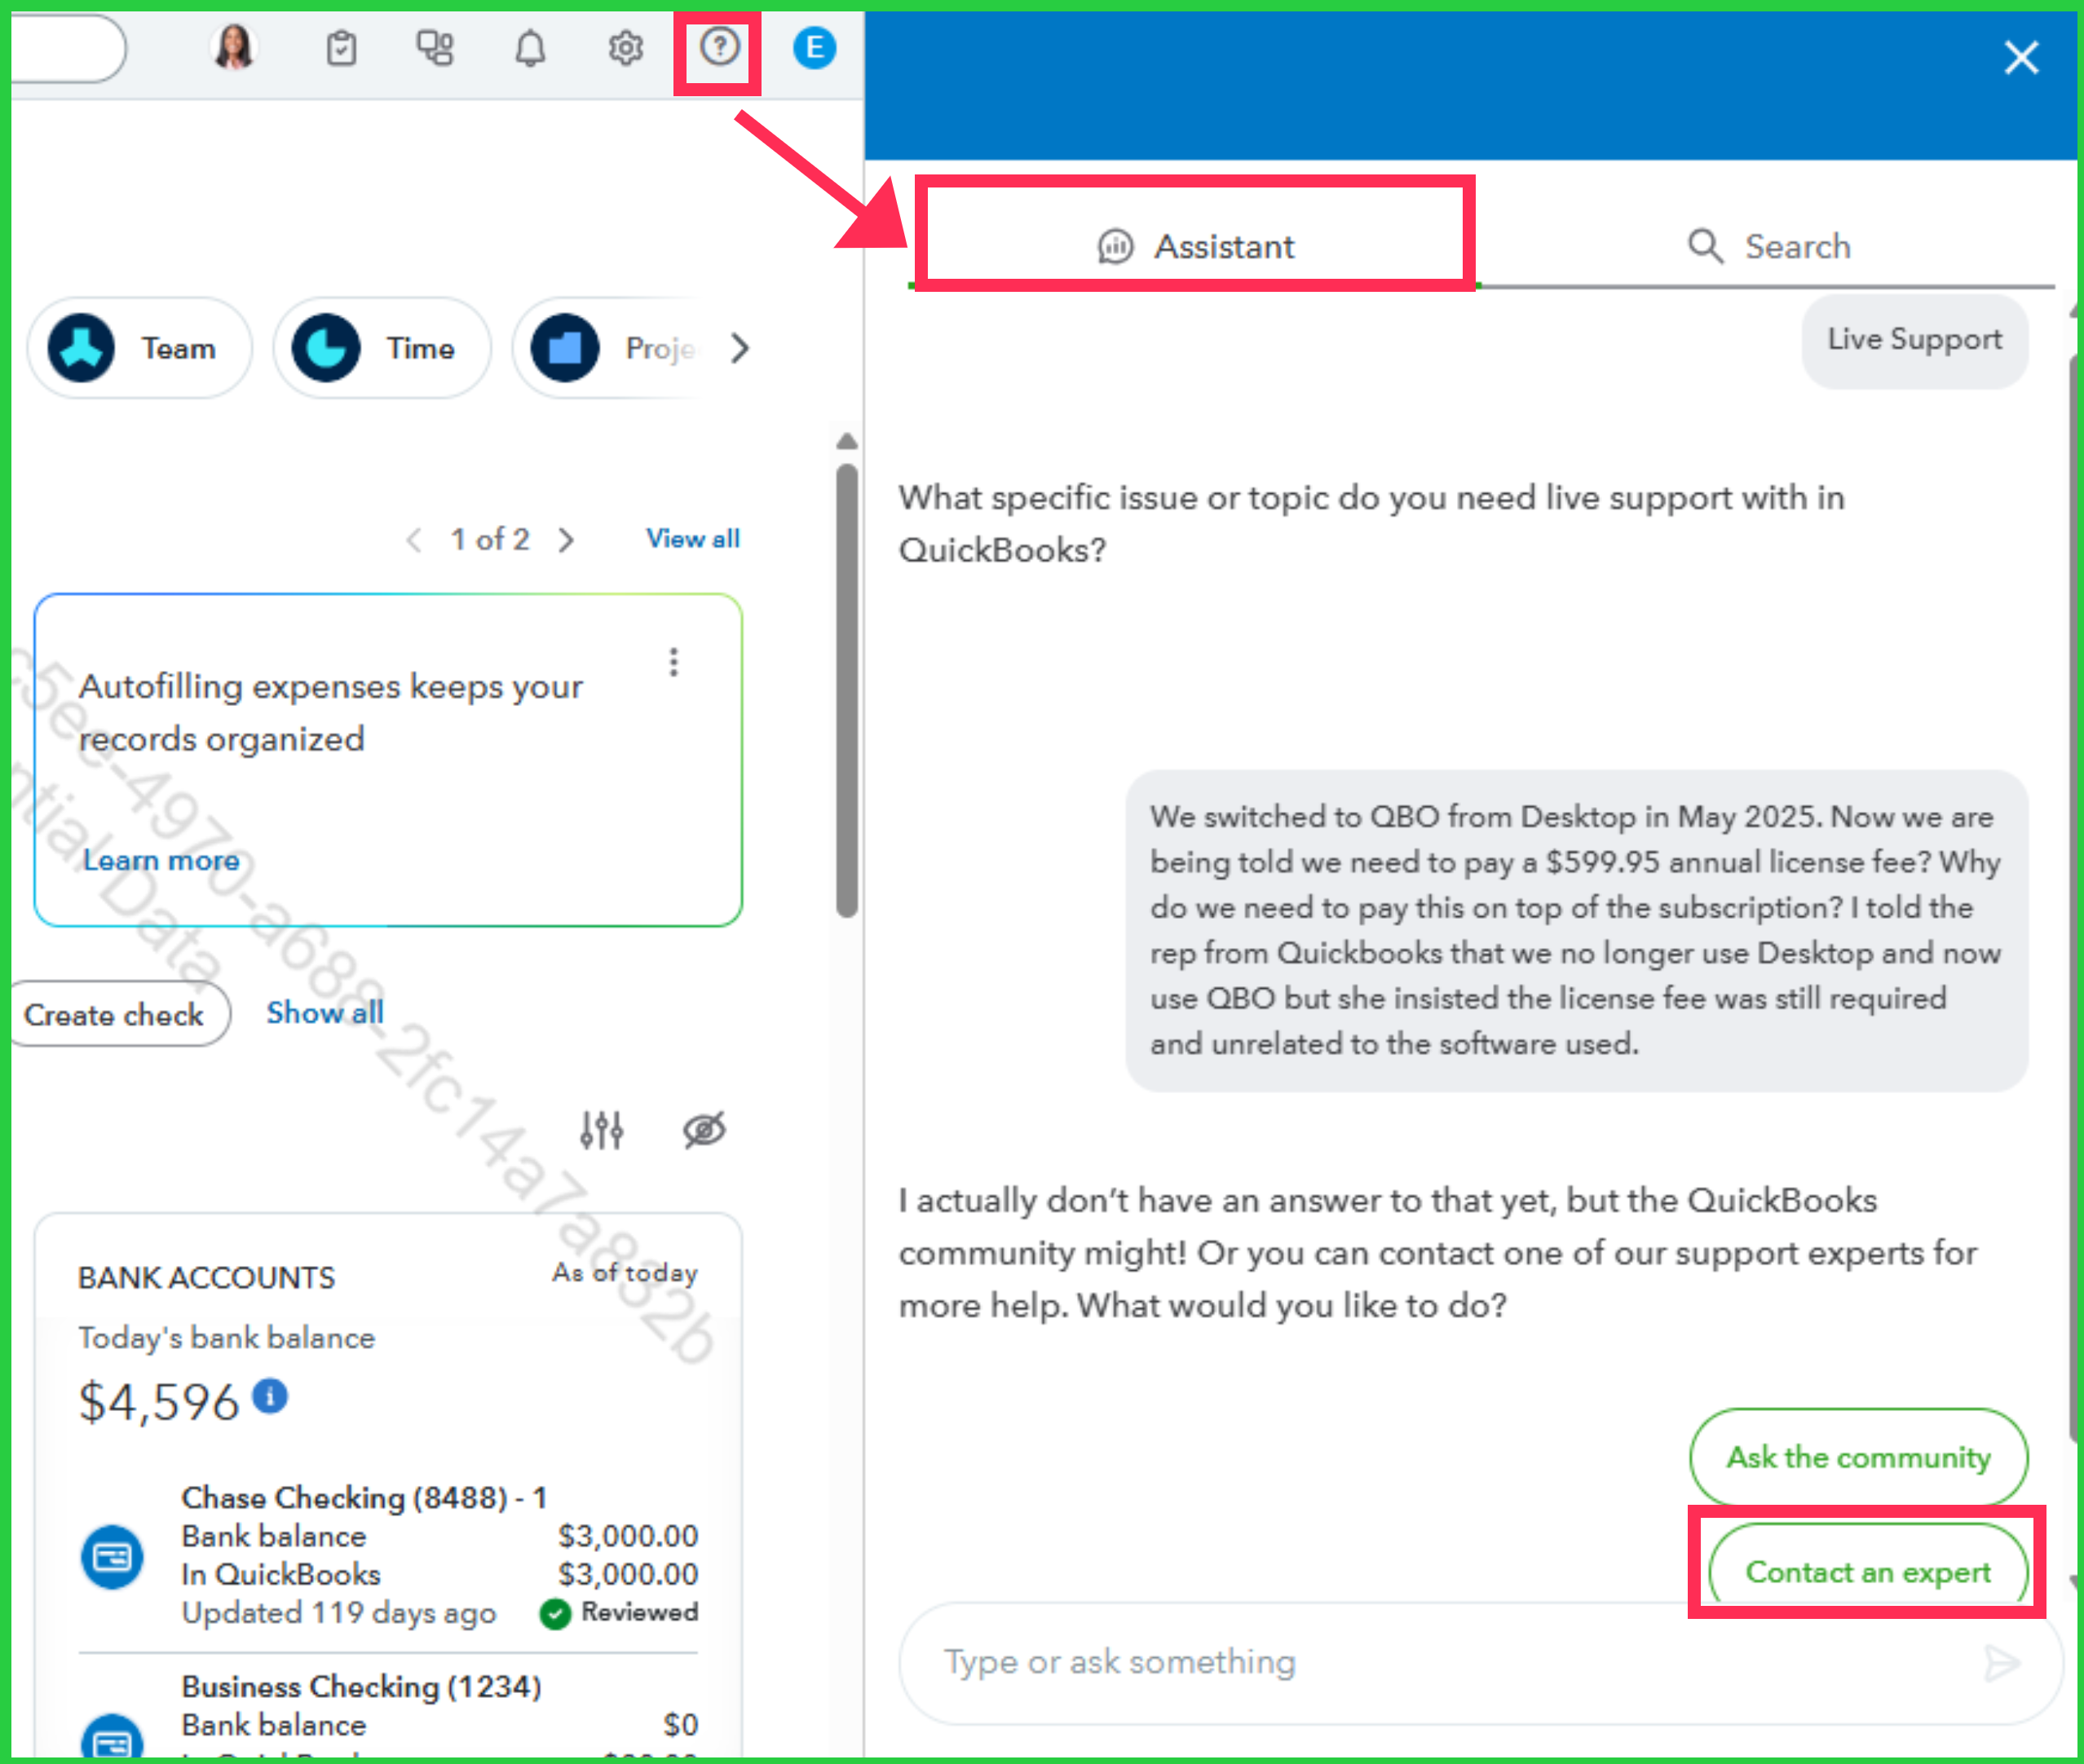The image size is (2084, 1764).
Task: Click the send message arrow icon
Action: (2002, 1663)
